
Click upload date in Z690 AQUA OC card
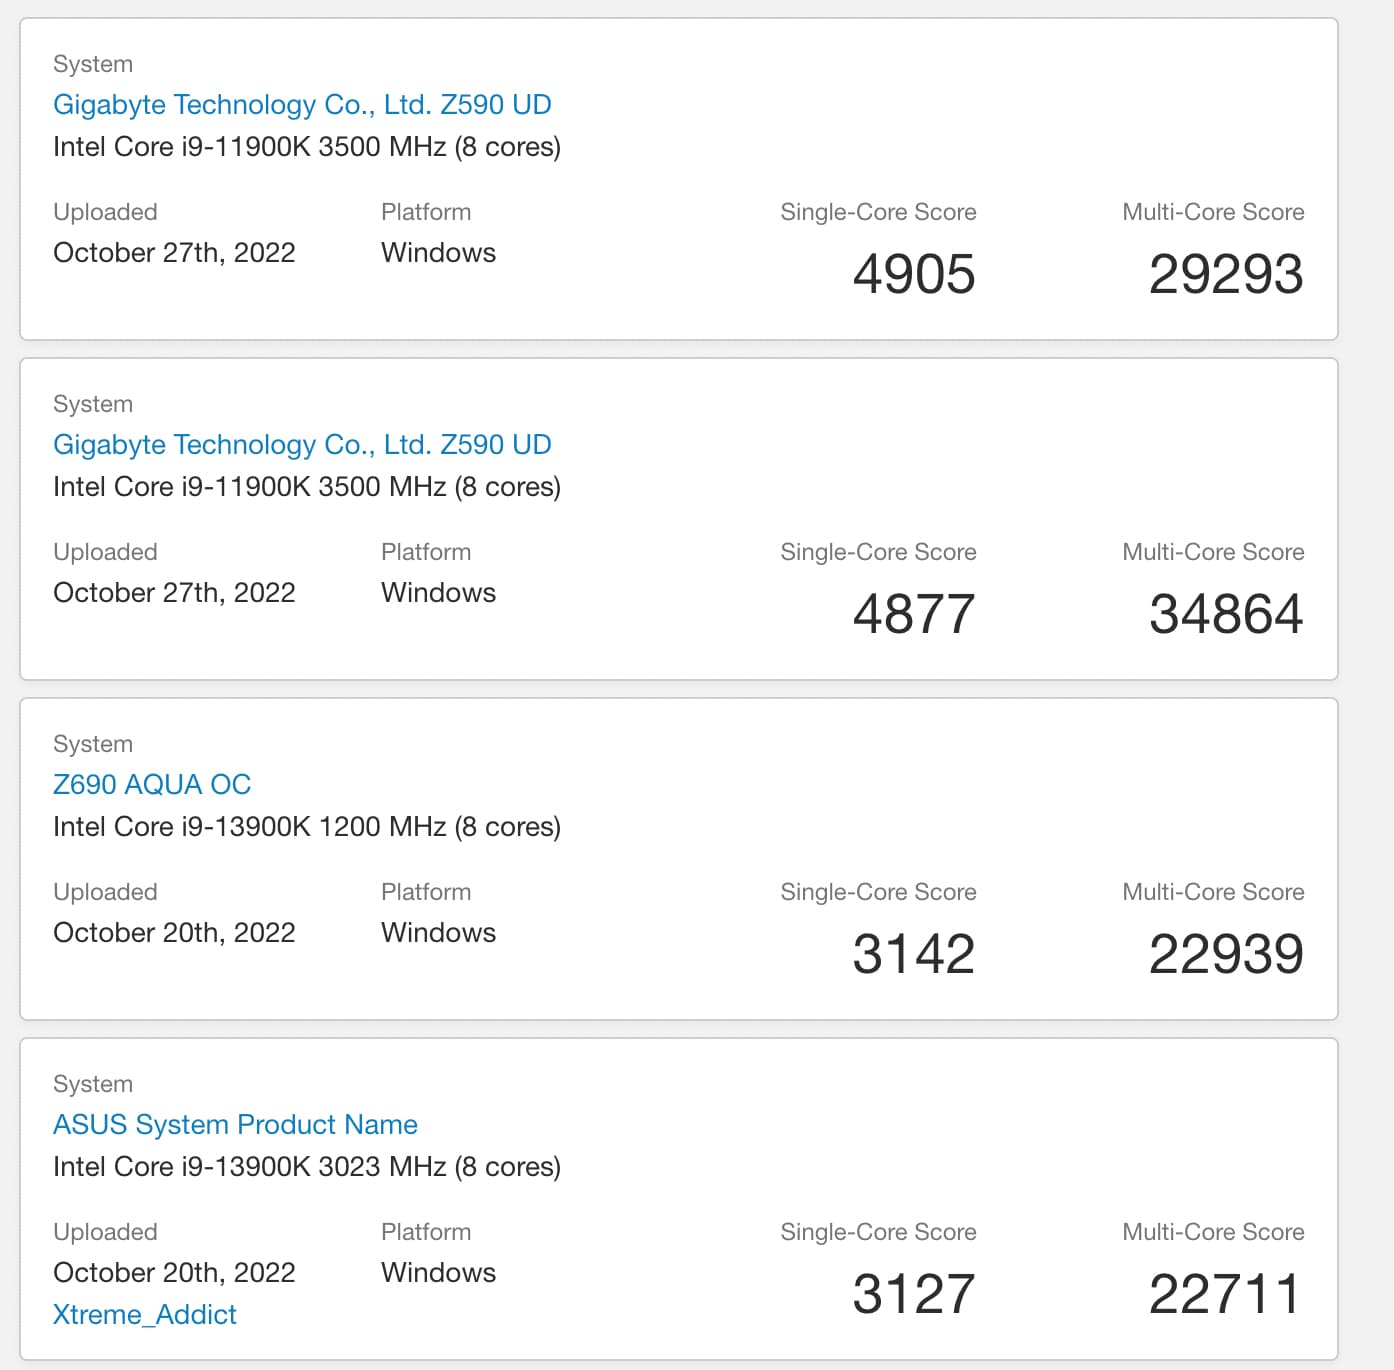click(x=174, y=933)
